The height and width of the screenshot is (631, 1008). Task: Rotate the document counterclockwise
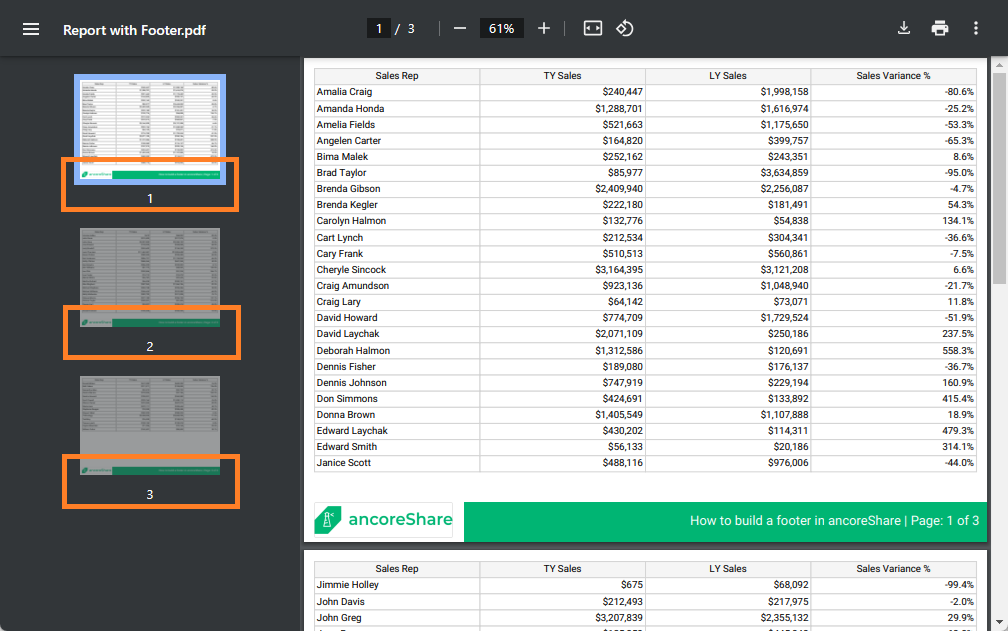coord(625,28)
